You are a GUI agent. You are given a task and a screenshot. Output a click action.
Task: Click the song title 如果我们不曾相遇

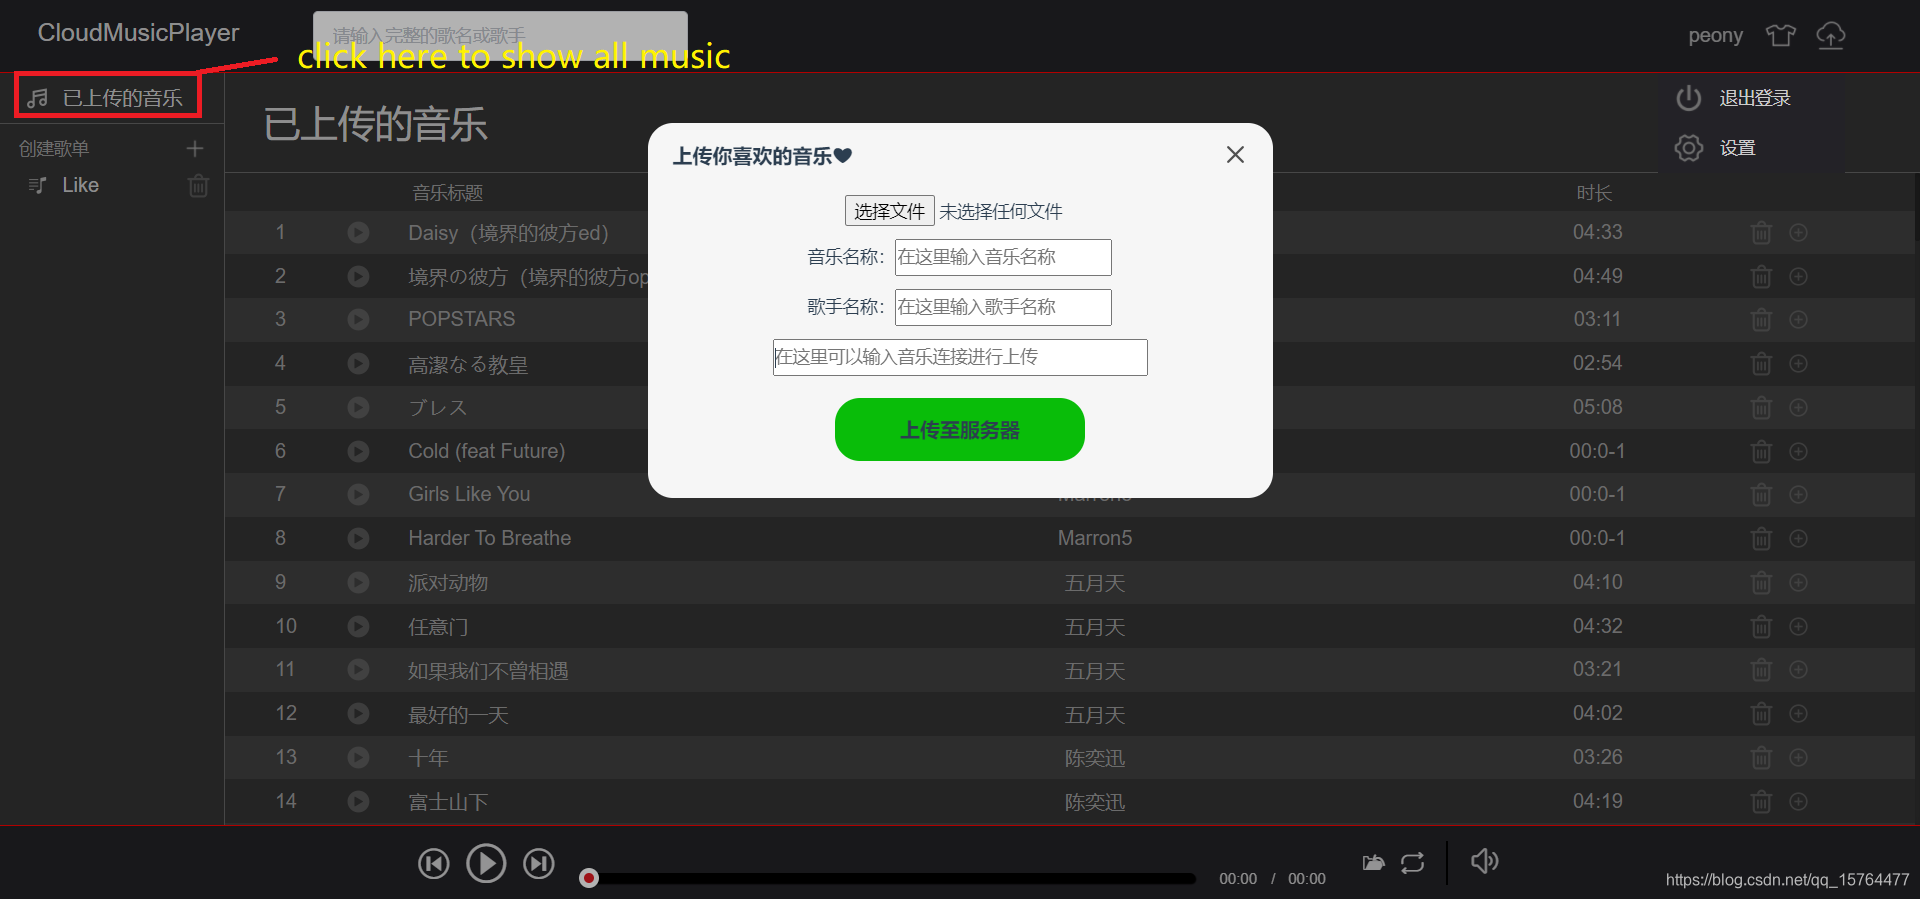tap(488, 671)
